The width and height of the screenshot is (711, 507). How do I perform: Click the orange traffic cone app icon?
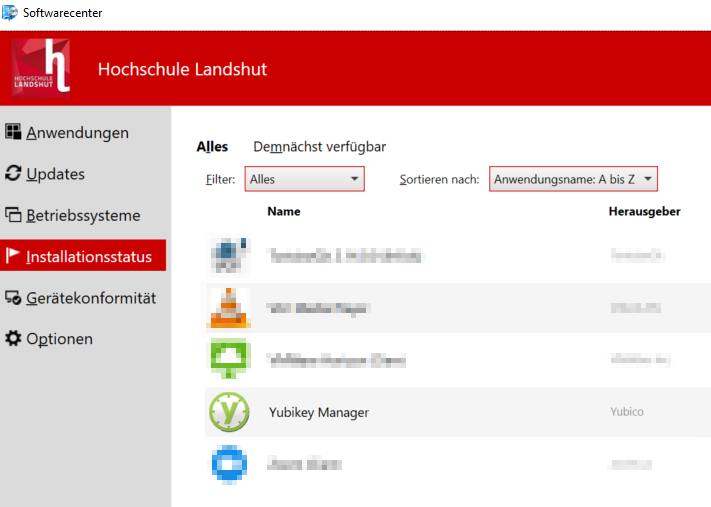pyautogui.click(x=228, y=308)
